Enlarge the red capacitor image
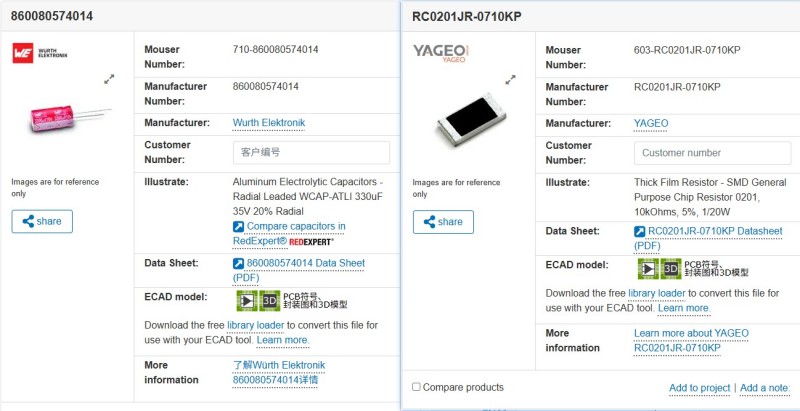Image resolution: width=800 pixels, height=411 pixels. [x=109, y=78]
